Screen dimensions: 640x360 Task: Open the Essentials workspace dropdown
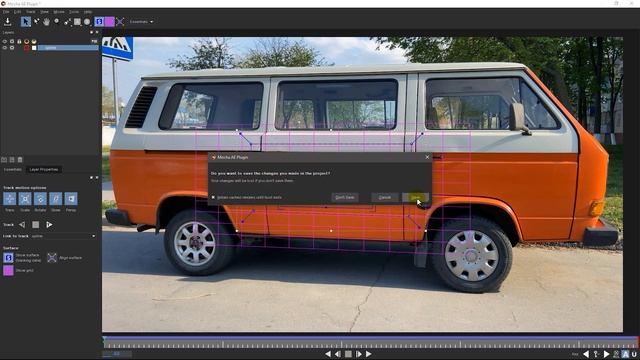(142, 22)
